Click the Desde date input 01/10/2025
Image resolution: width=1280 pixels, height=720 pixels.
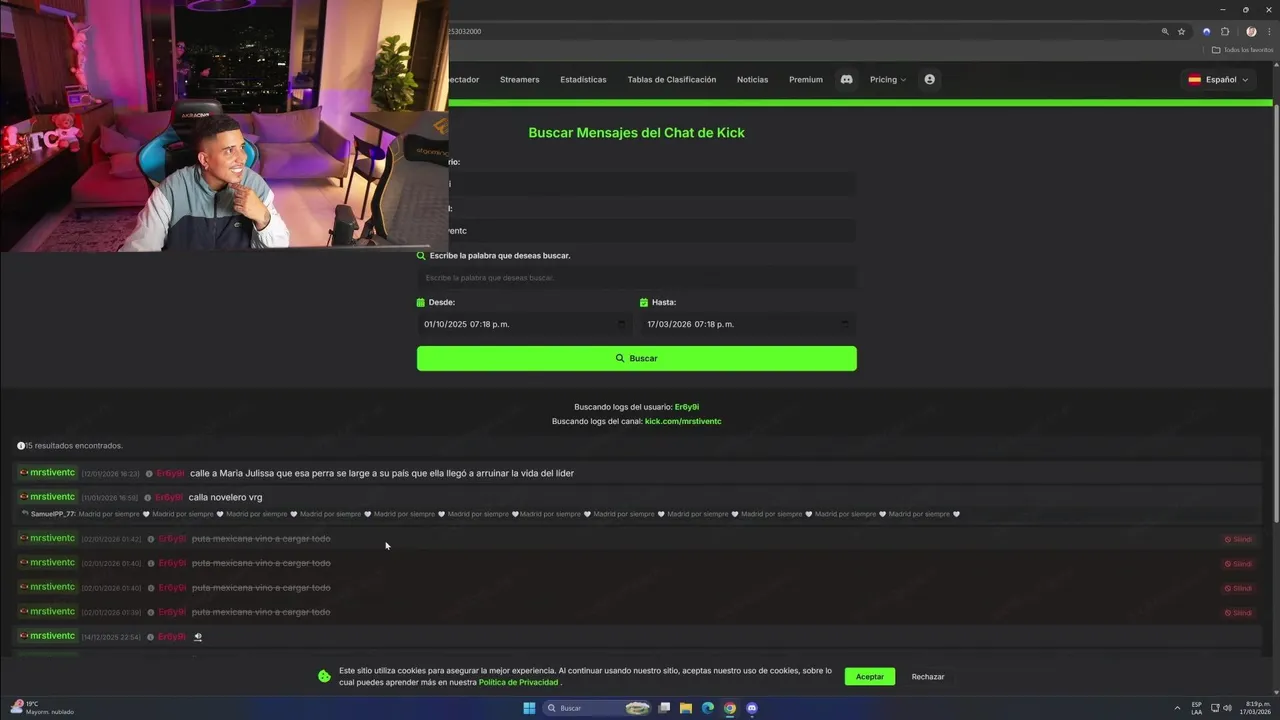pyautogui.click(x=525, y=324)
